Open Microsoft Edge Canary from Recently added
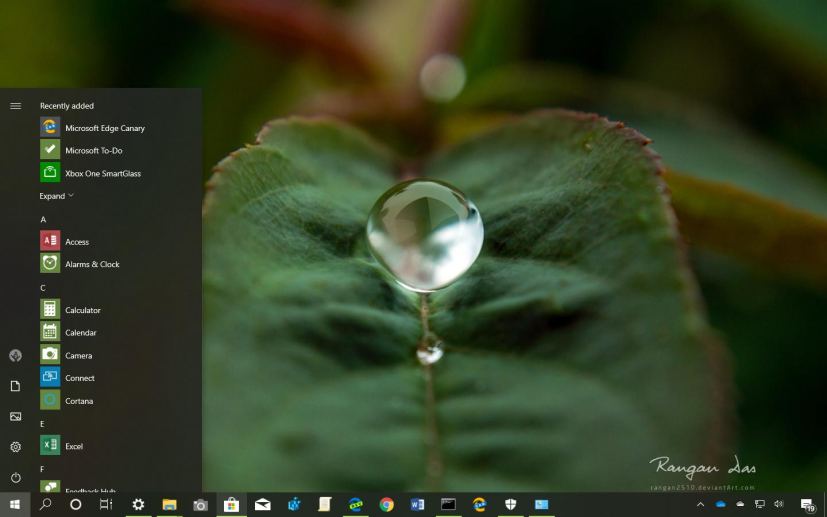This screenshot has height=517, width=827. 104,128
